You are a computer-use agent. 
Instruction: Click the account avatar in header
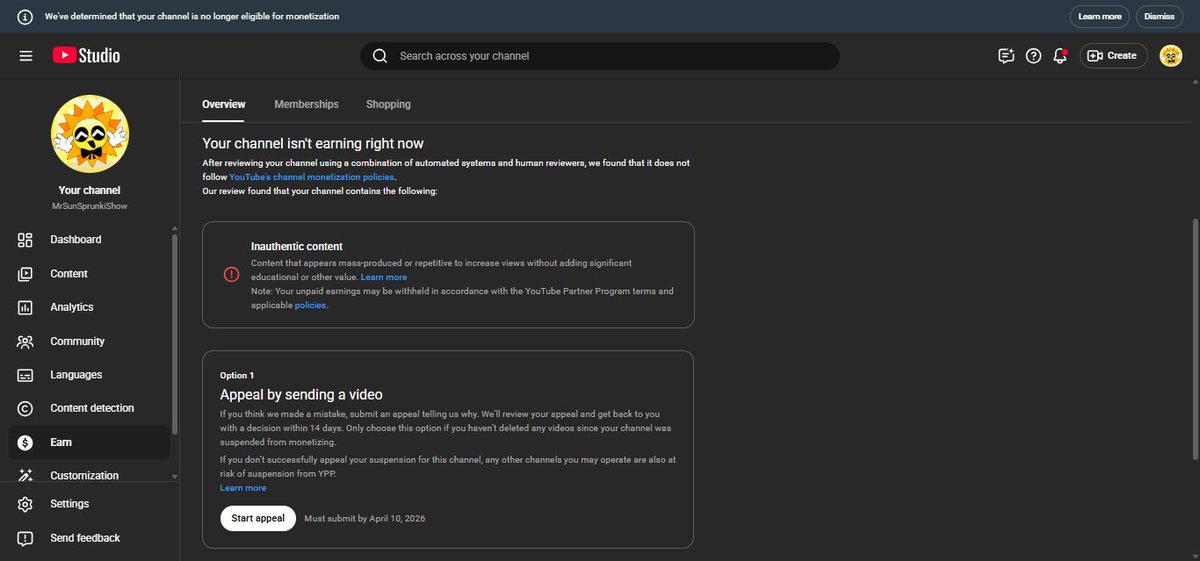[x=1171, y=56]
